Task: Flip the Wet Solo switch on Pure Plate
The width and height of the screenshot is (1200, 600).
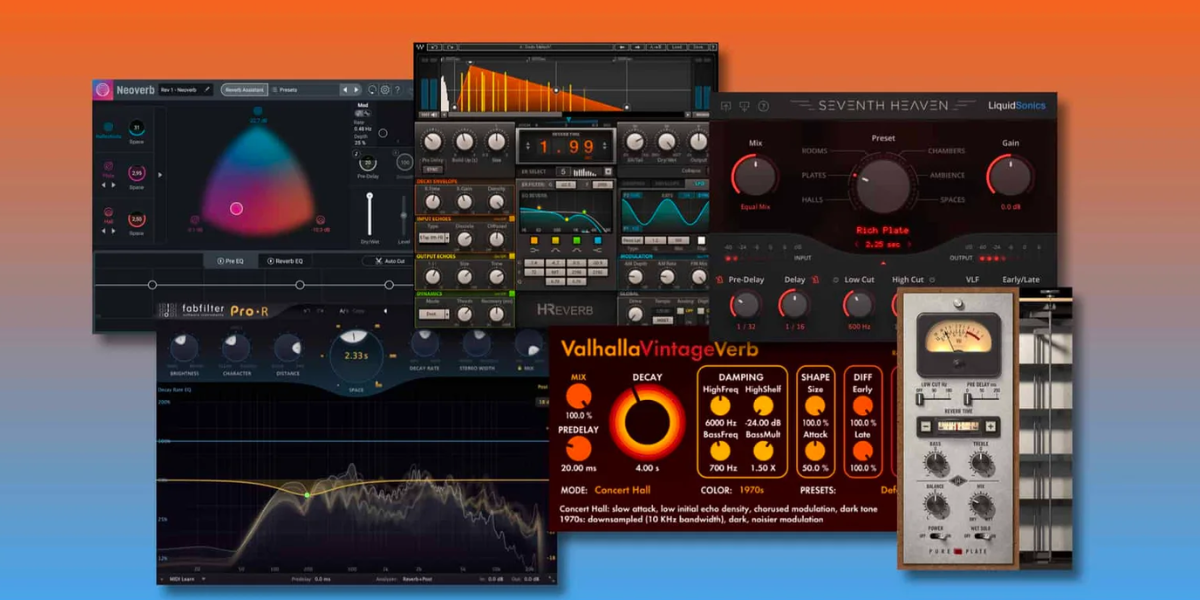Action: point(983,536)
